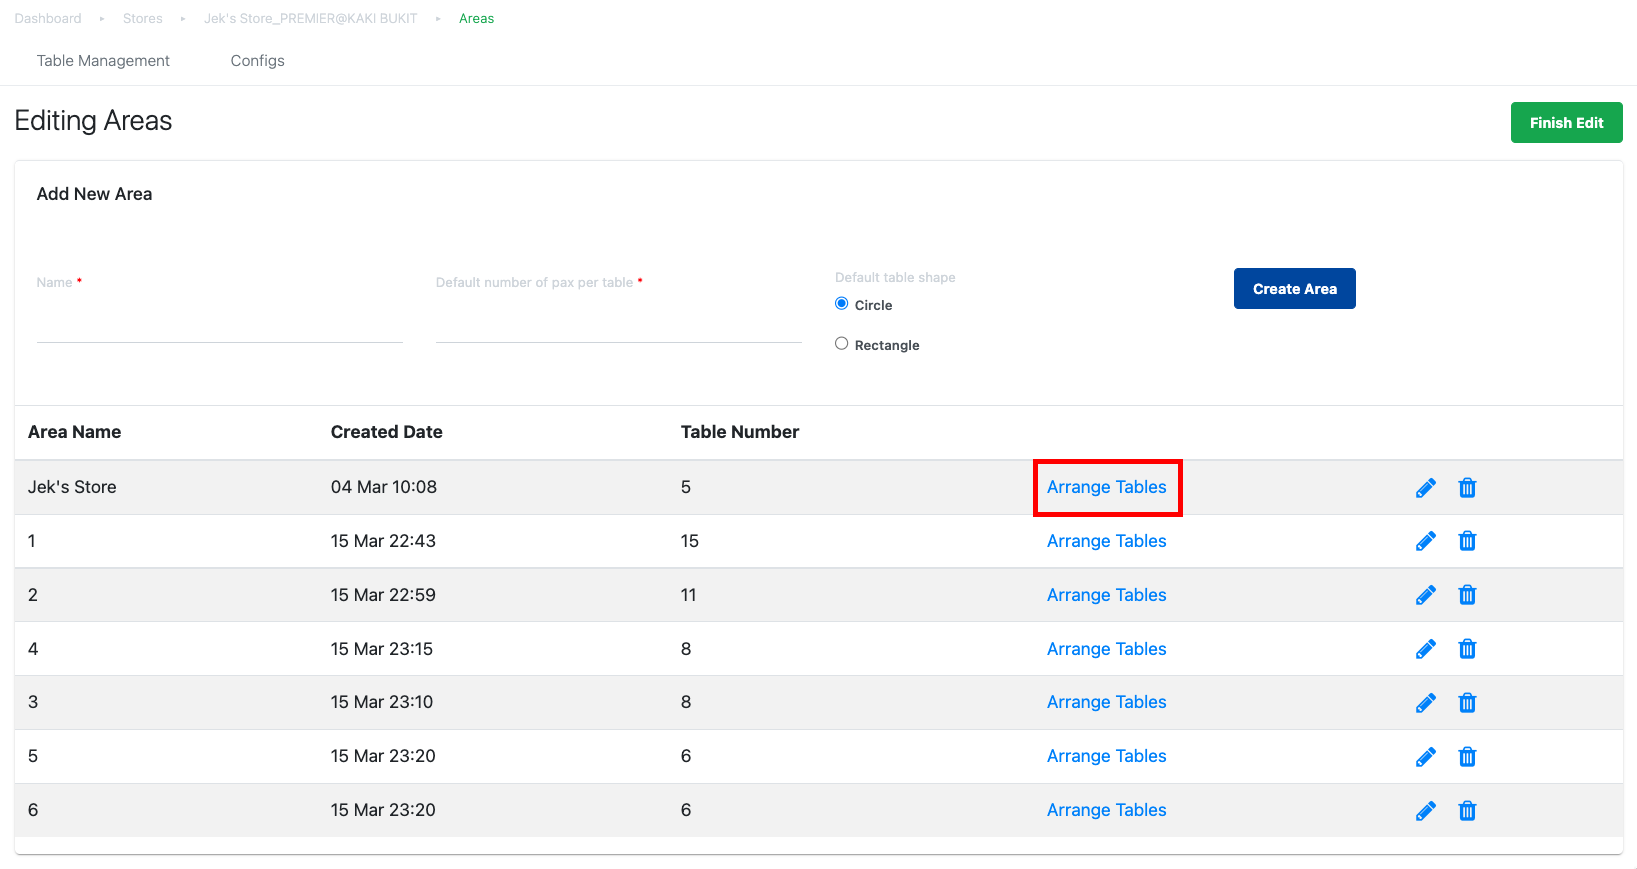Open the Table Management tab
Viewport: 1637px width, 869px height.
point(103,61)
